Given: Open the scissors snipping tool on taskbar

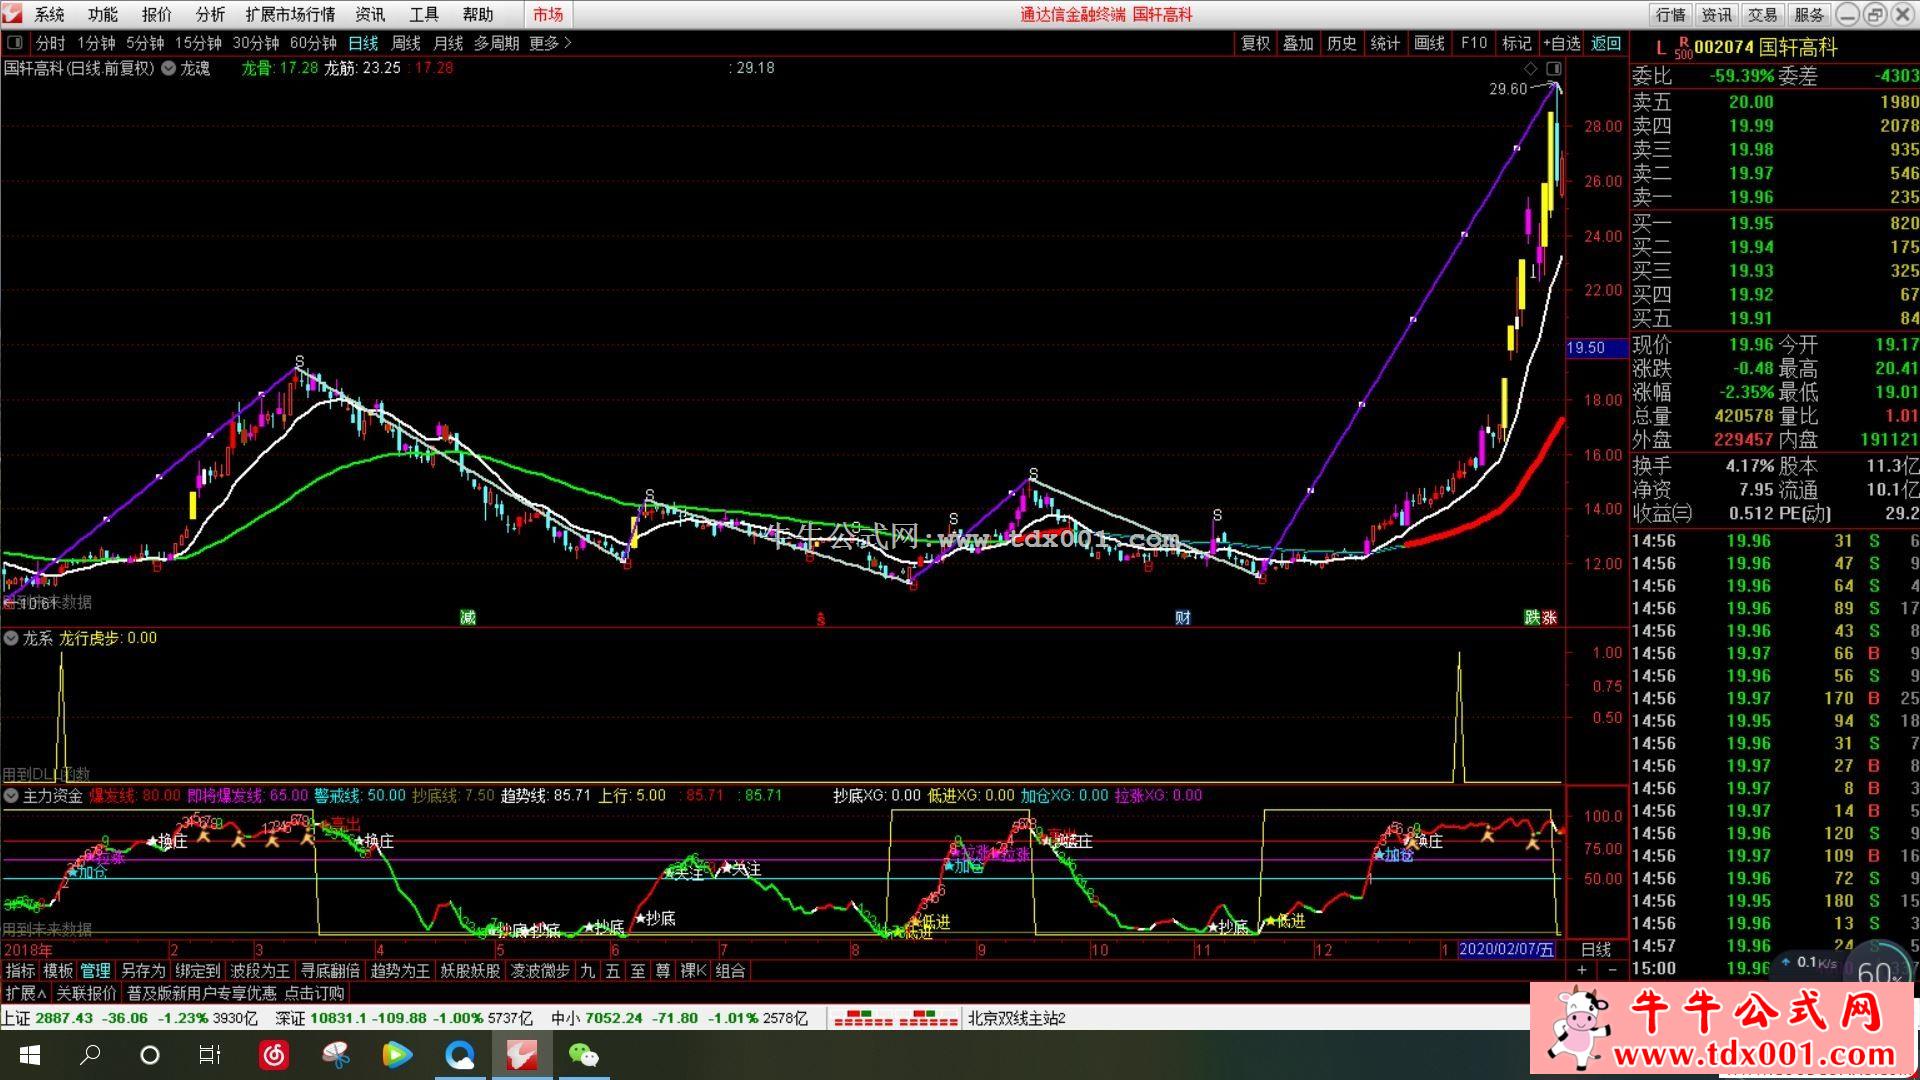Looking at the screenshot, I should coord(336,1055).
